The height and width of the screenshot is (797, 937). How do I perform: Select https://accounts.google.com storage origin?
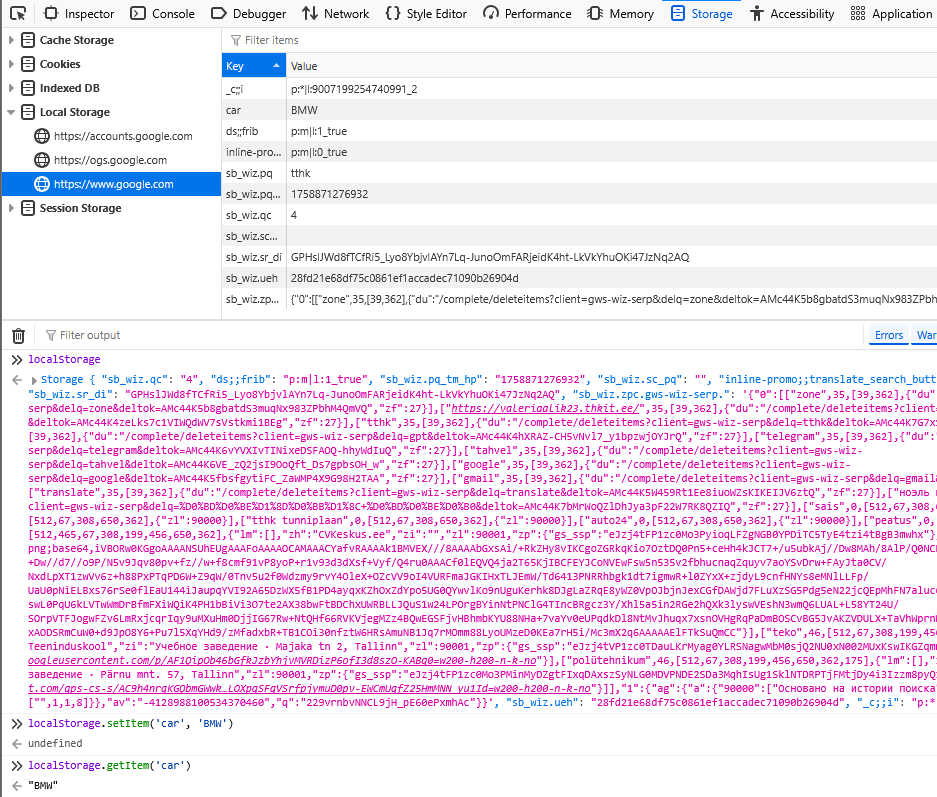tap(122, 136)
